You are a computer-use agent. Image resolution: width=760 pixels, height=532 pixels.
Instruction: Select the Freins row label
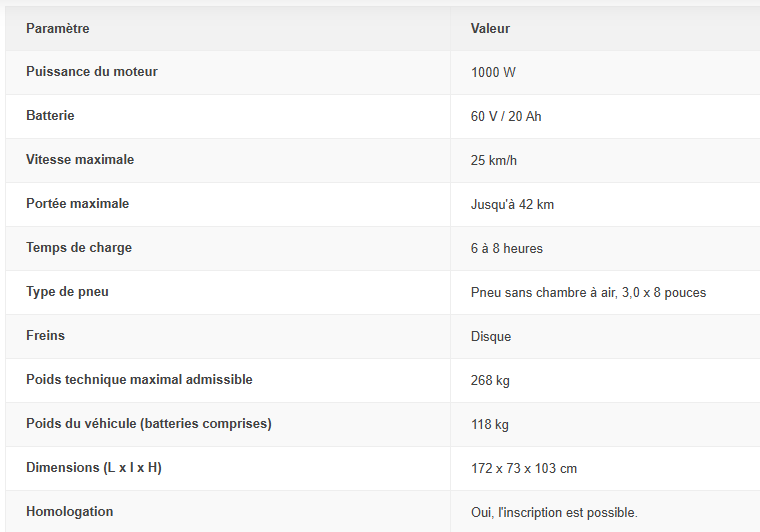tap(45, 336)
